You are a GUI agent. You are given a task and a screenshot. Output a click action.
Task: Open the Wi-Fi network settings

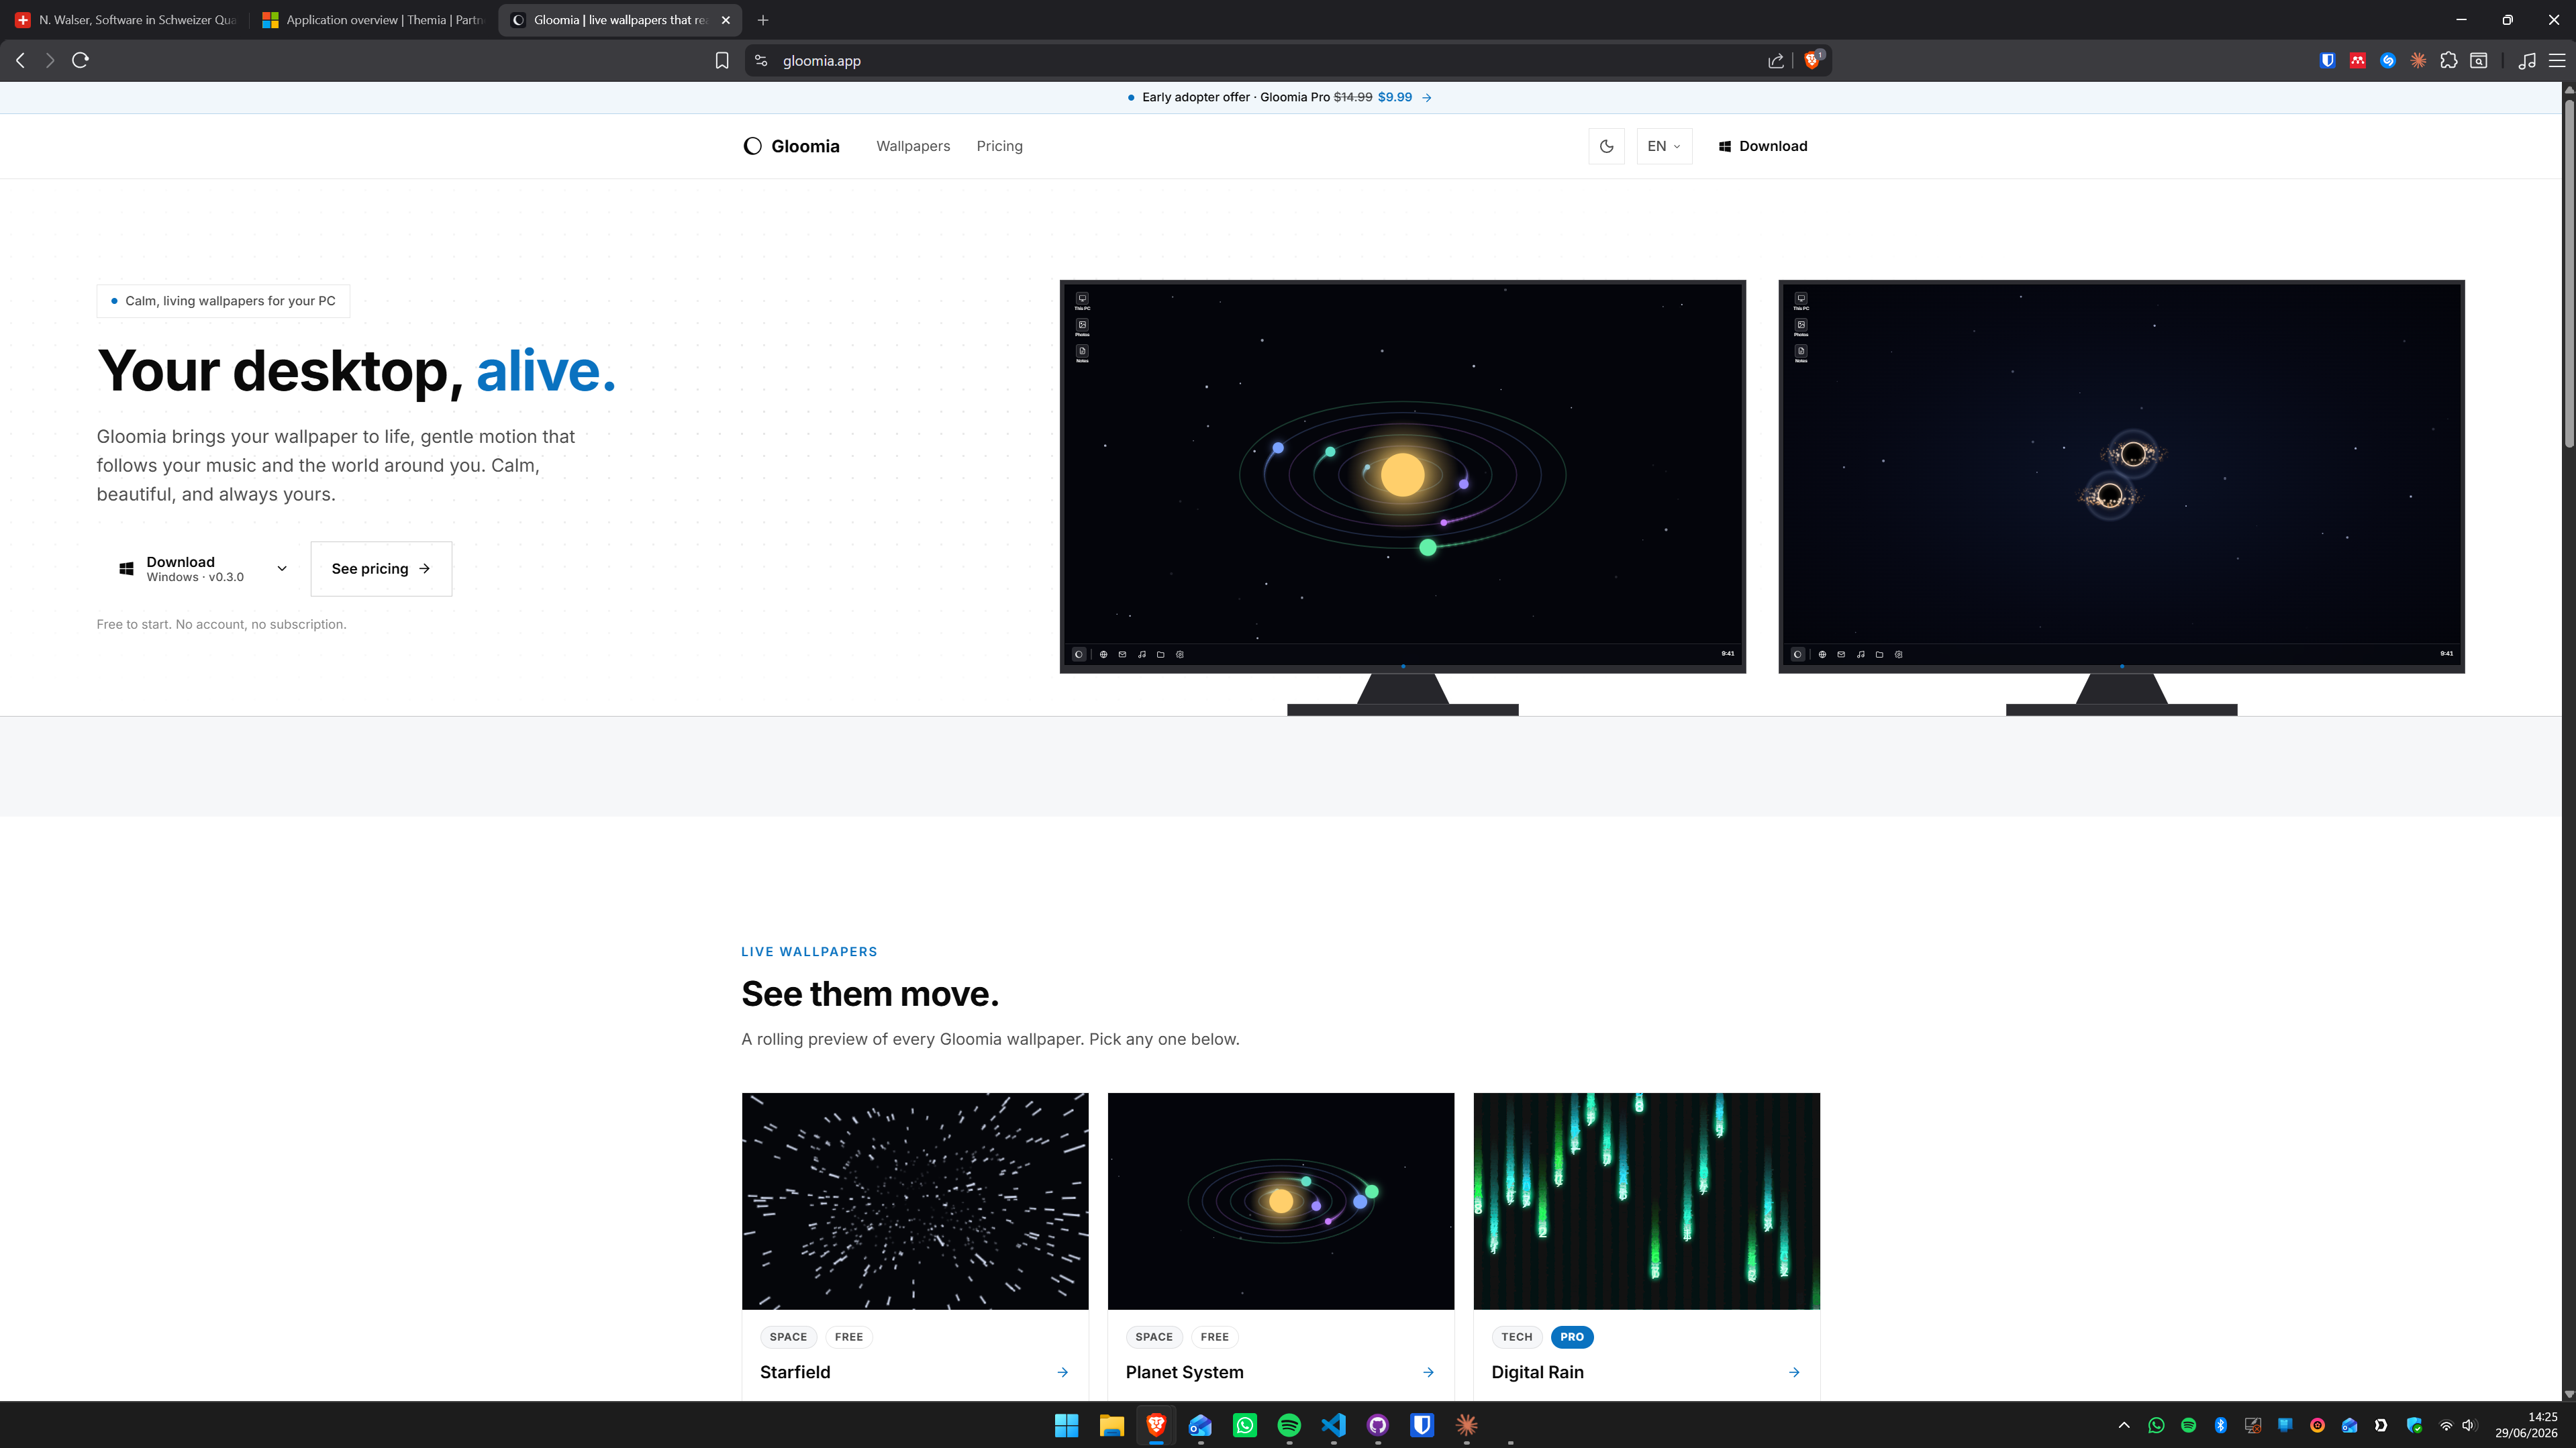(x=2446, y=1425)
